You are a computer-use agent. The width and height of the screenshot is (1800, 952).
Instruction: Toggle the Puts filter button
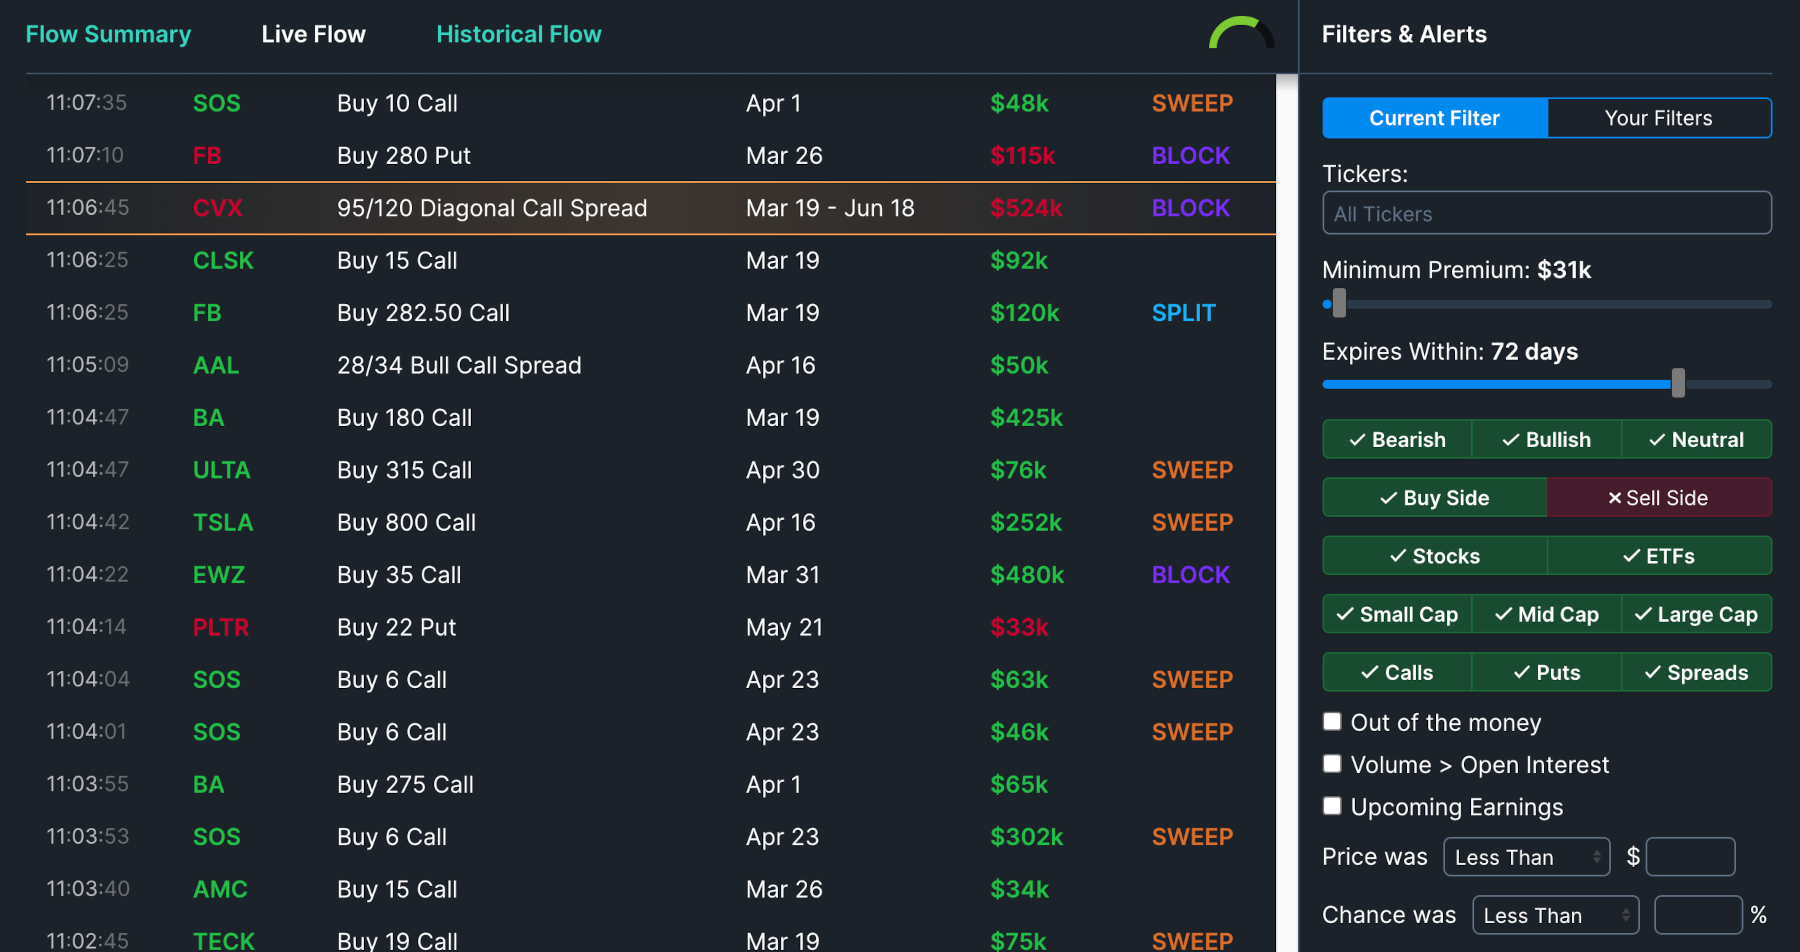pos(1547,673)
